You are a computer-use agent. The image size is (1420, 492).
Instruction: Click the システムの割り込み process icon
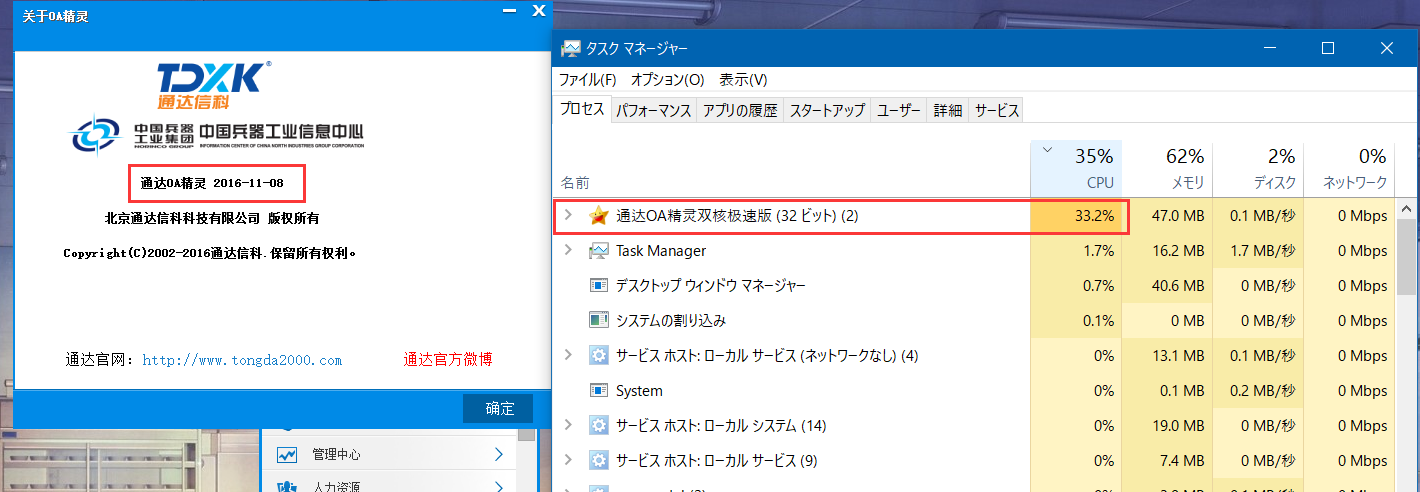[x=599, y=321]
